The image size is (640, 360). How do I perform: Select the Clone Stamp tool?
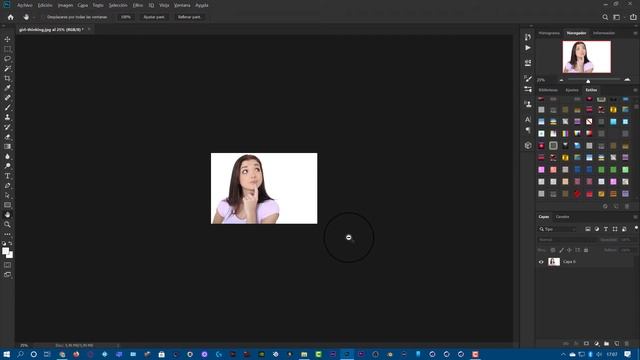coord(7,117)
